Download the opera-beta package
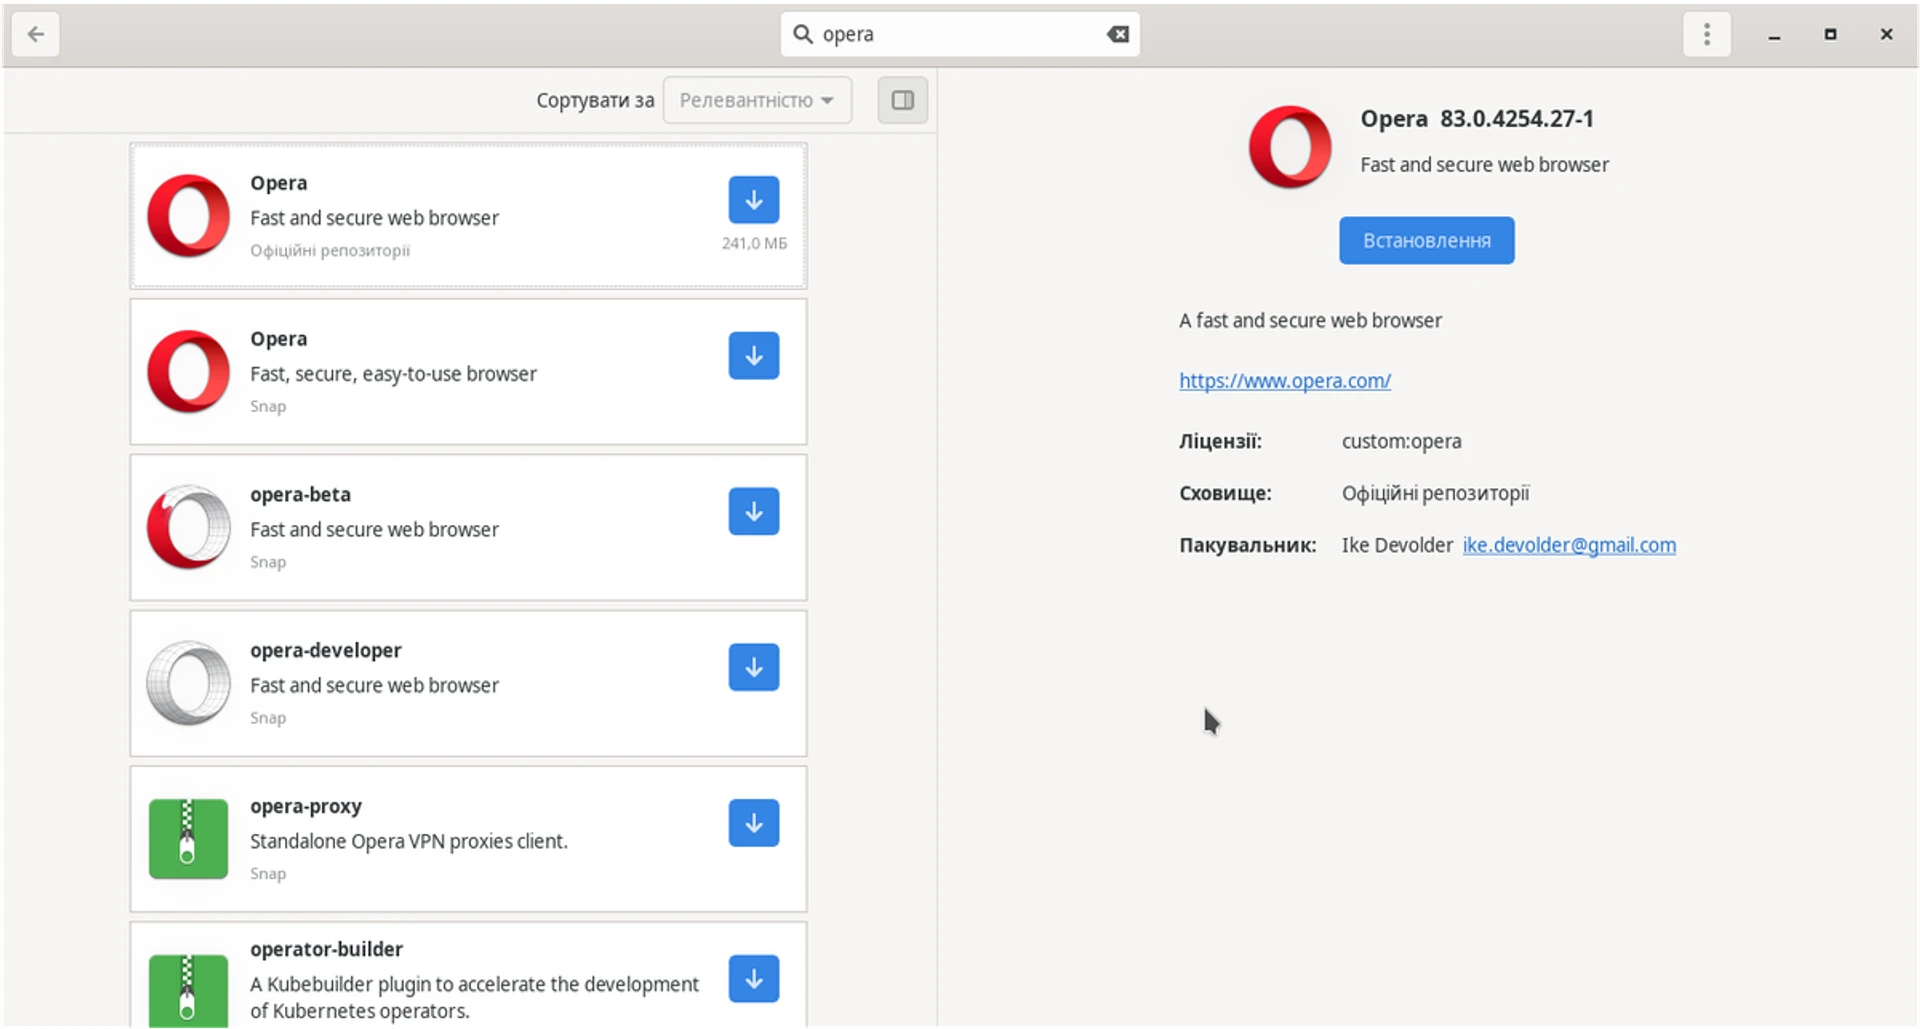The height and width of the screenshot is (1029, 1920). 754,512
